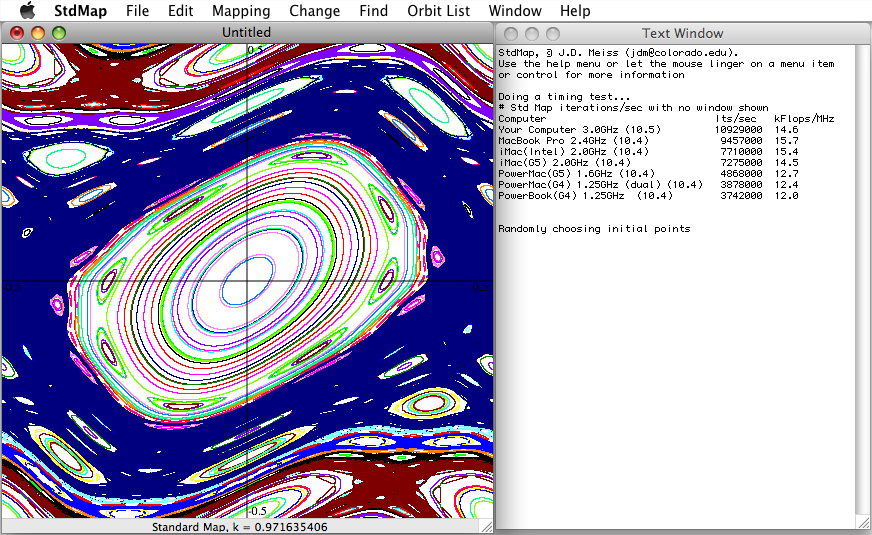The image size is (872, 535).
Task: Click the center of the standard map plot
Action: click(246, 281)
